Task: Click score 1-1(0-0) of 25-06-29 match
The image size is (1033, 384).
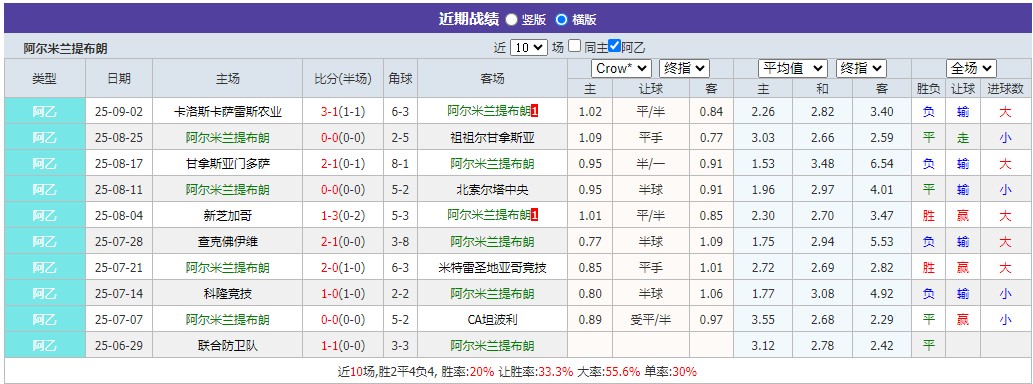Action: tap(343, 345)
